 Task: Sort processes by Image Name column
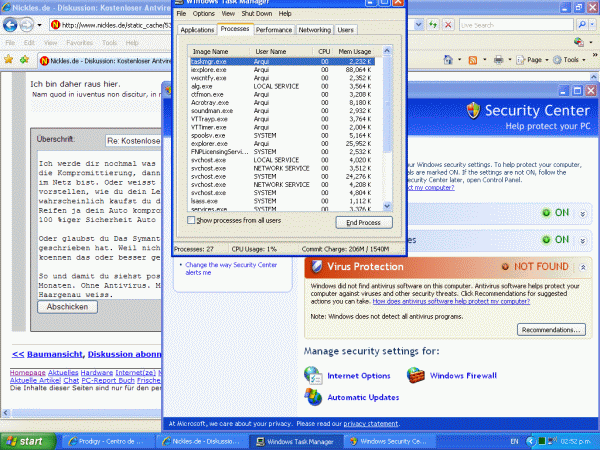(x=218, y=51)
